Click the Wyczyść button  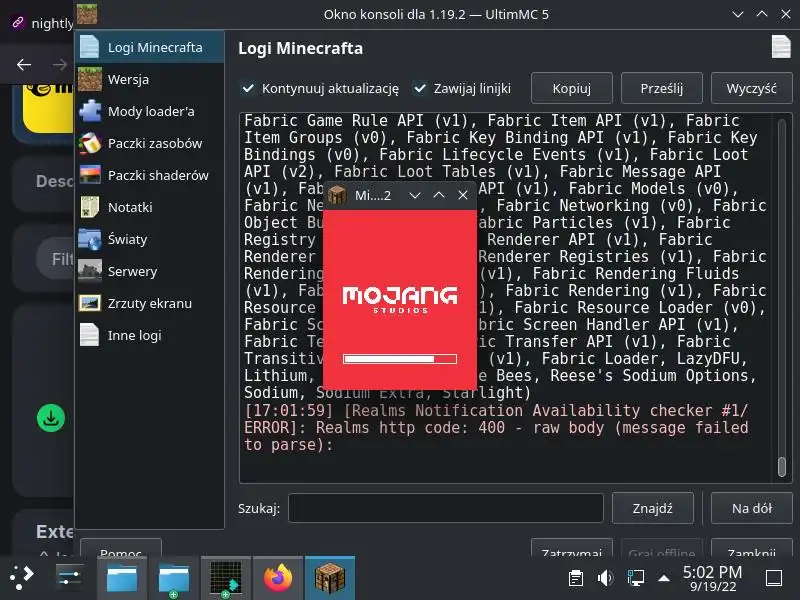click(752, 88)
